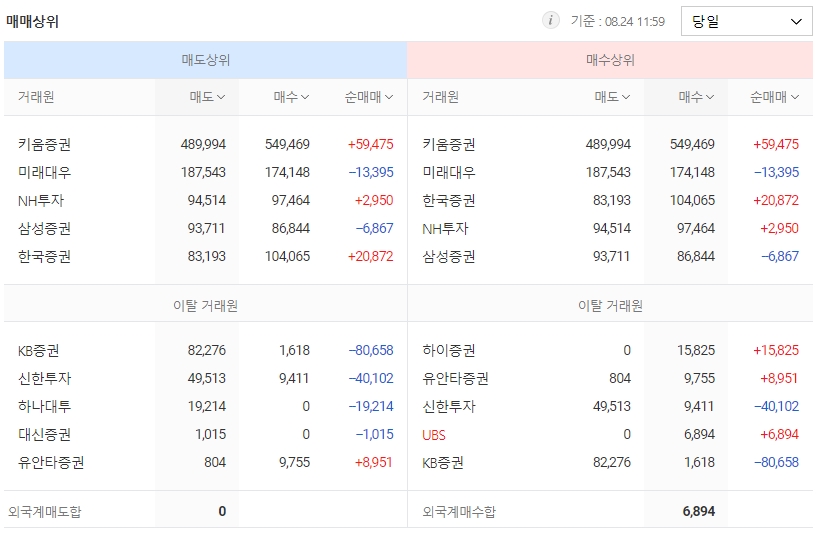
Task: Select KB증권 in 매수 이탈 거래원
Action: 443,462
